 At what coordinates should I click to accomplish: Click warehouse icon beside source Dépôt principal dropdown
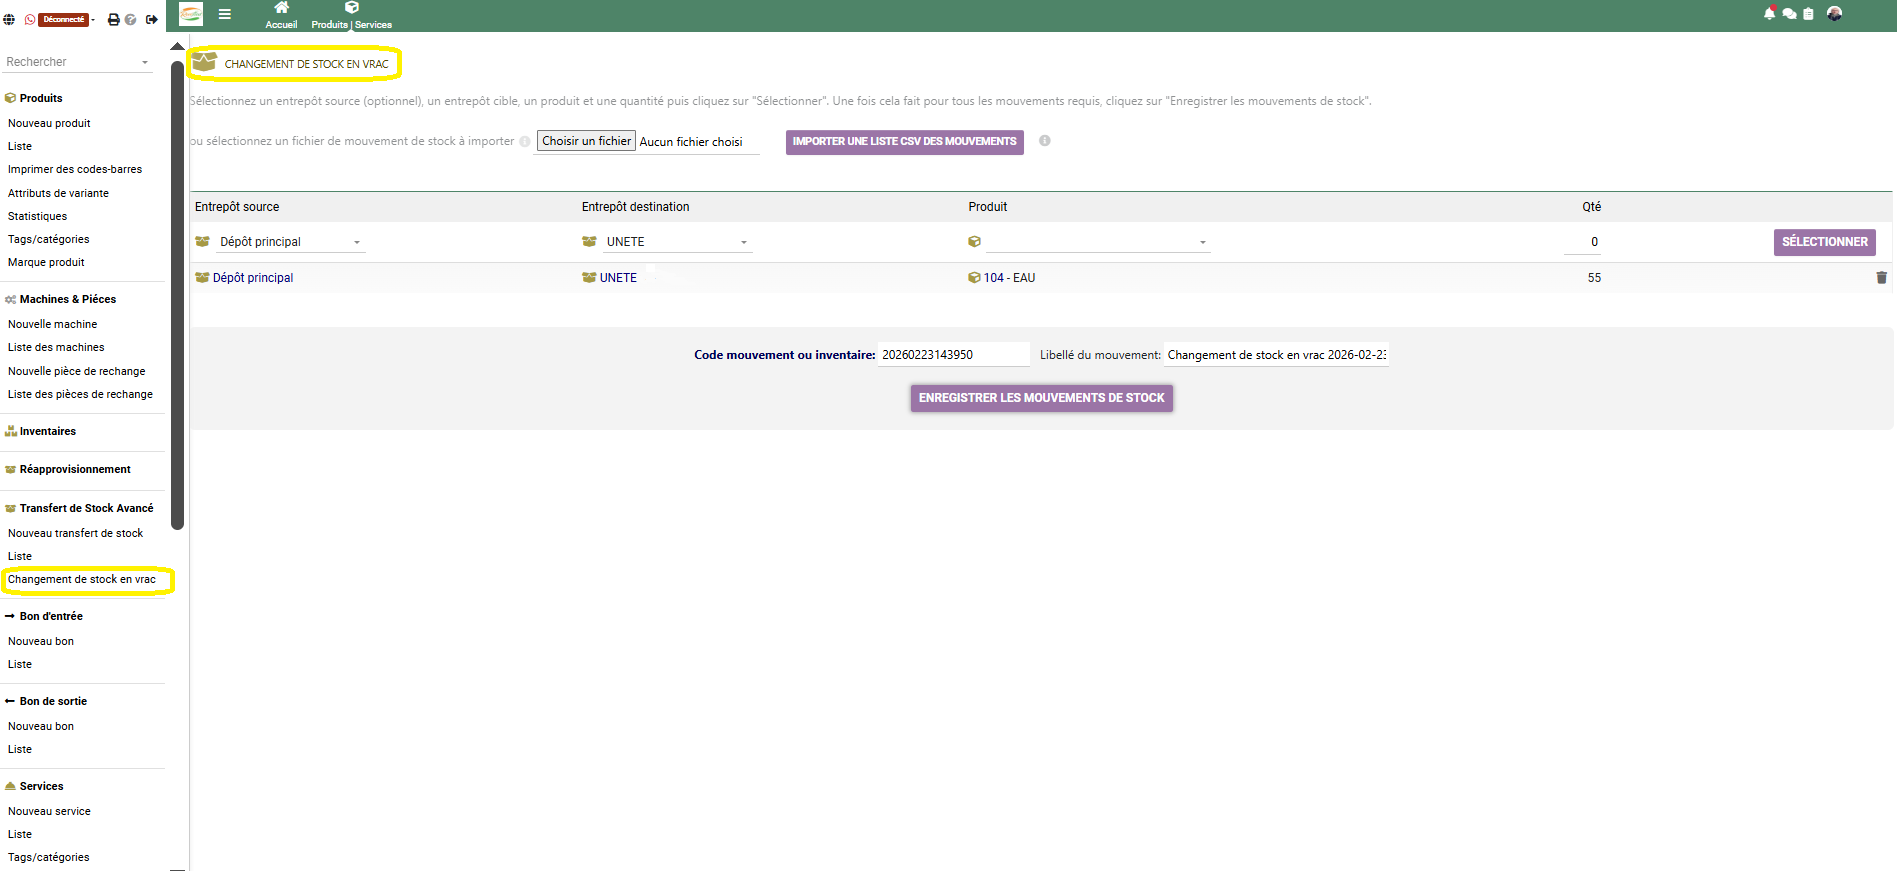click(x=202, y=242)
